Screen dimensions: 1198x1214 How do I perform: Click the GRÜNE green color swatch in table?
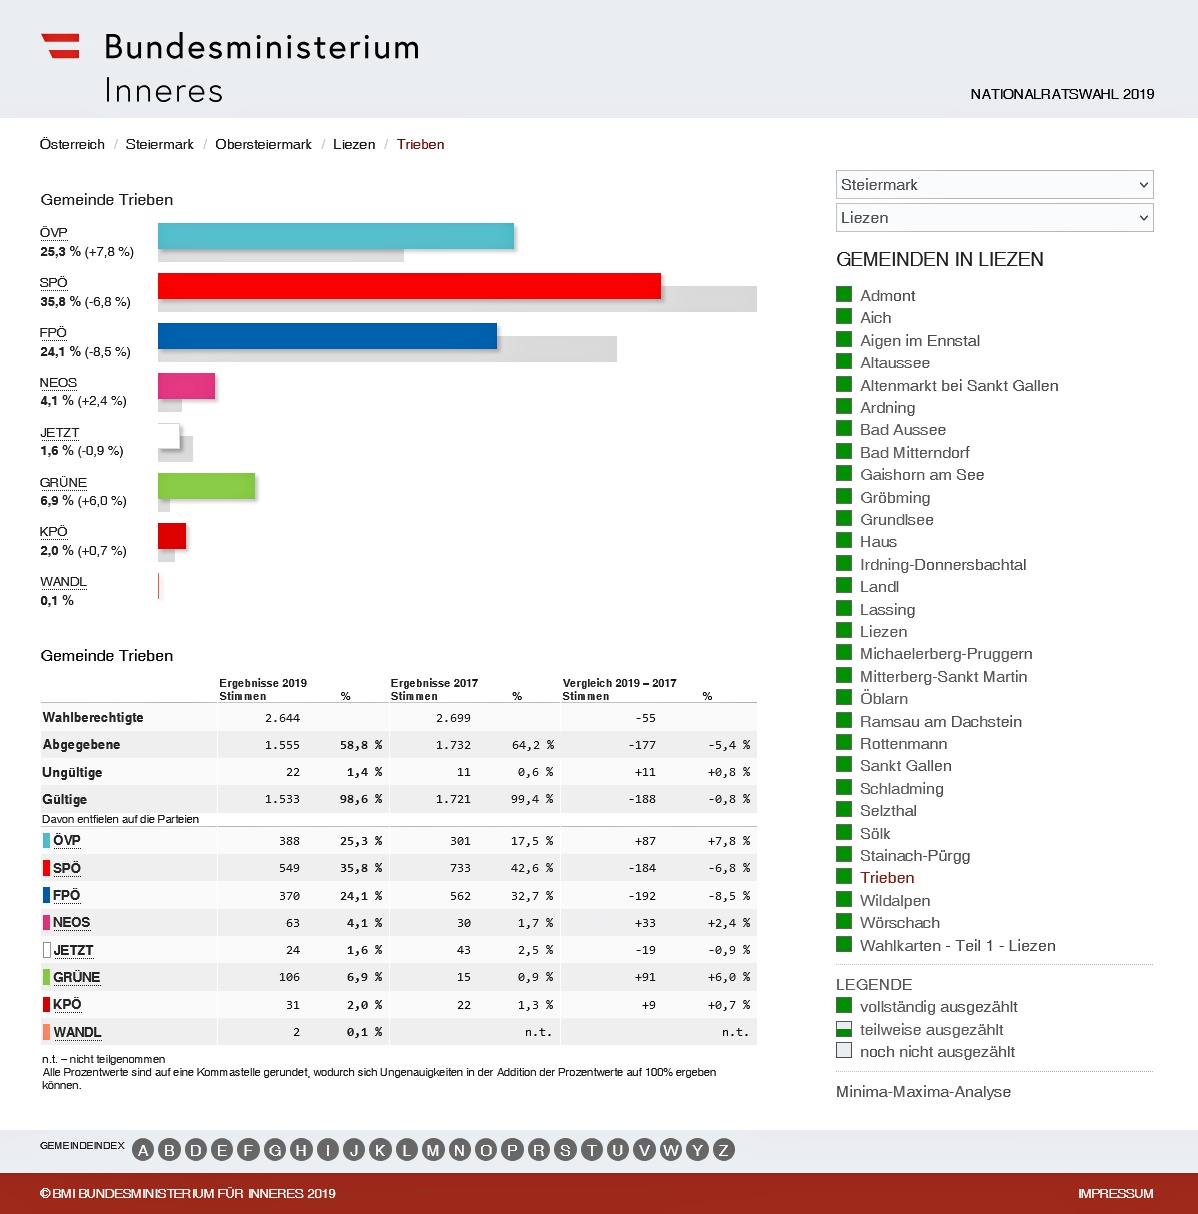(x=46, y=977)
